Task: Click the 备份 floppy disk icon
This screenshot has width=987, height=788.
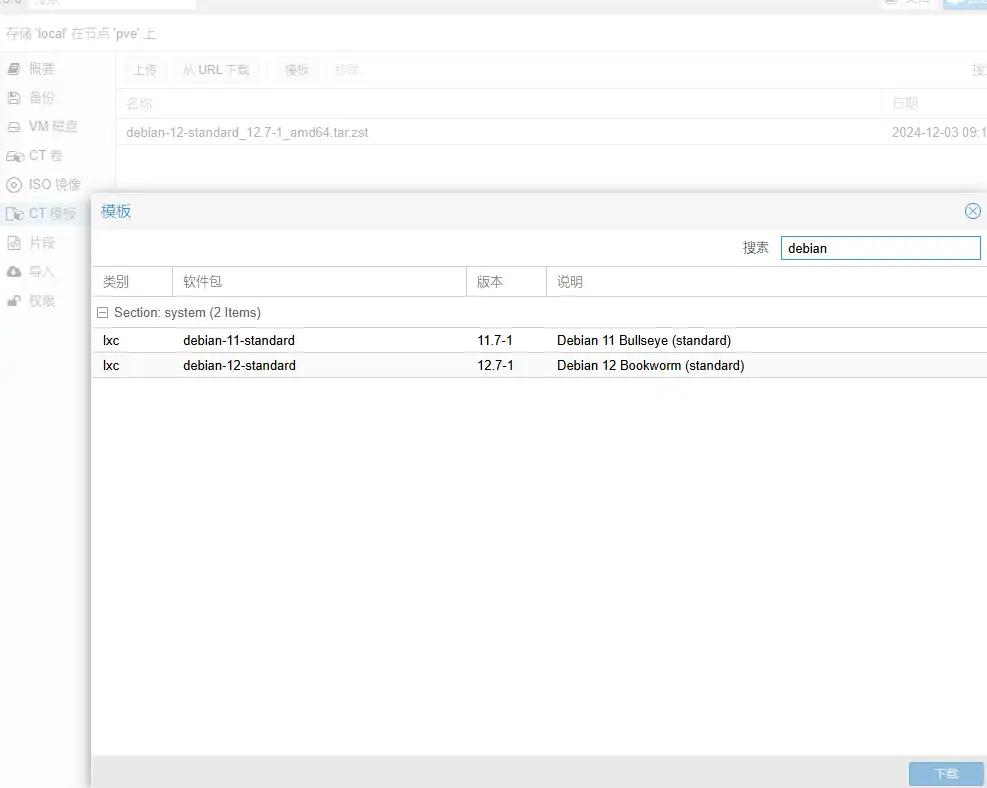Action: click(14, 98)
